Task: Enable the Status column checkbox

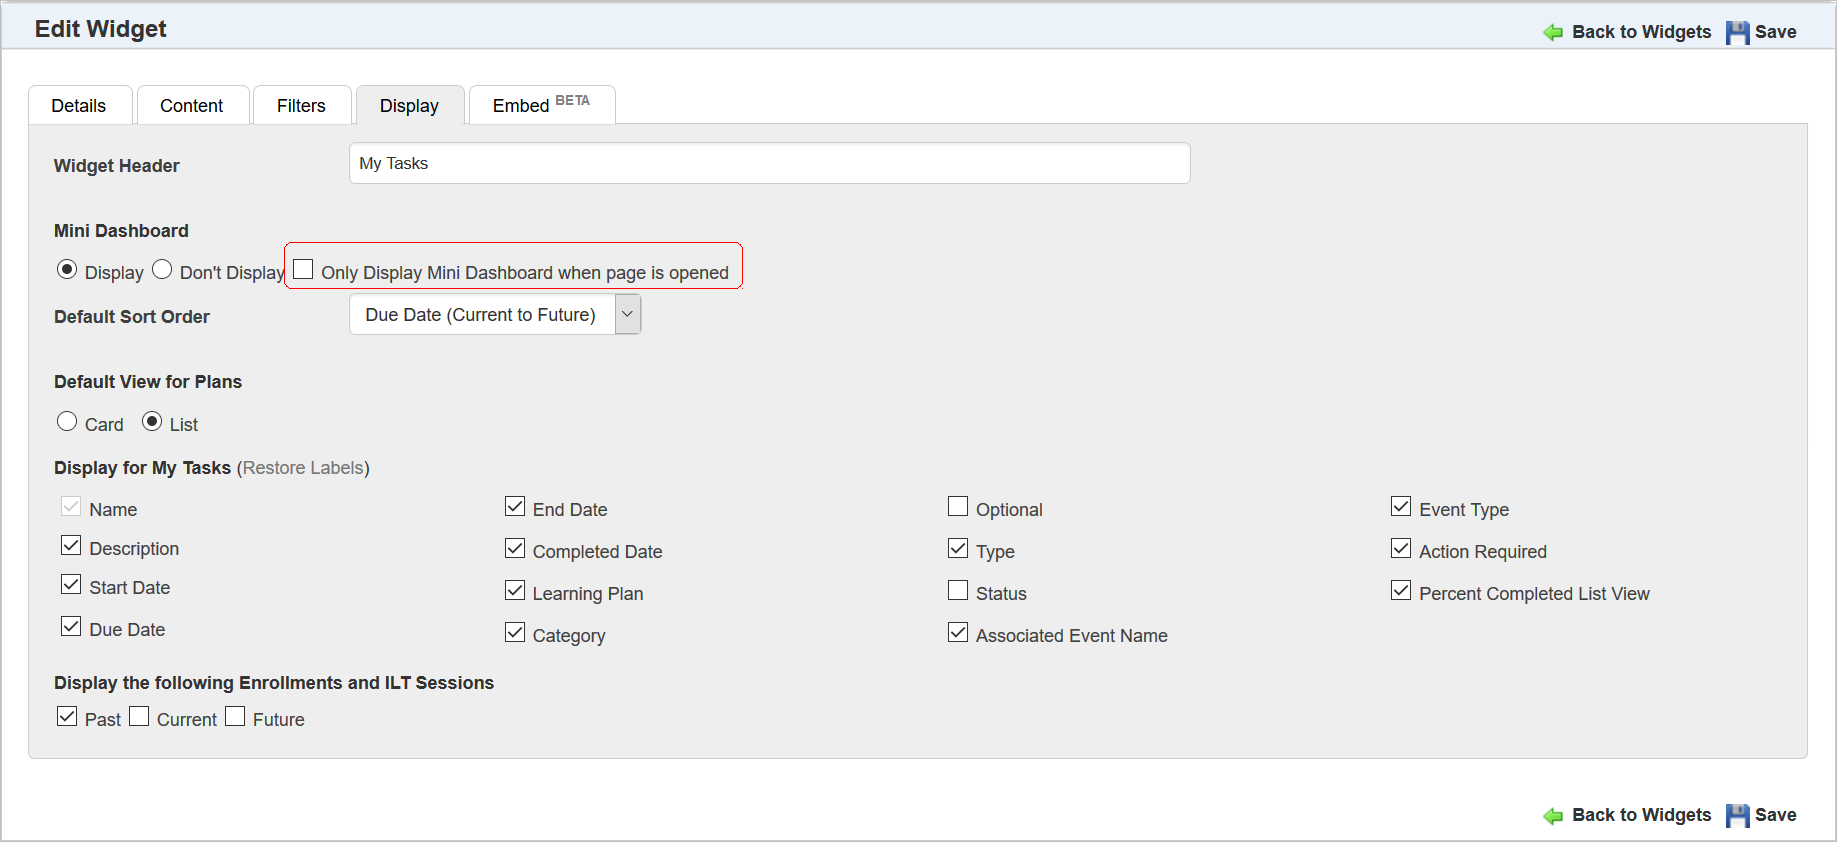Action: click(x=958, y=591)
